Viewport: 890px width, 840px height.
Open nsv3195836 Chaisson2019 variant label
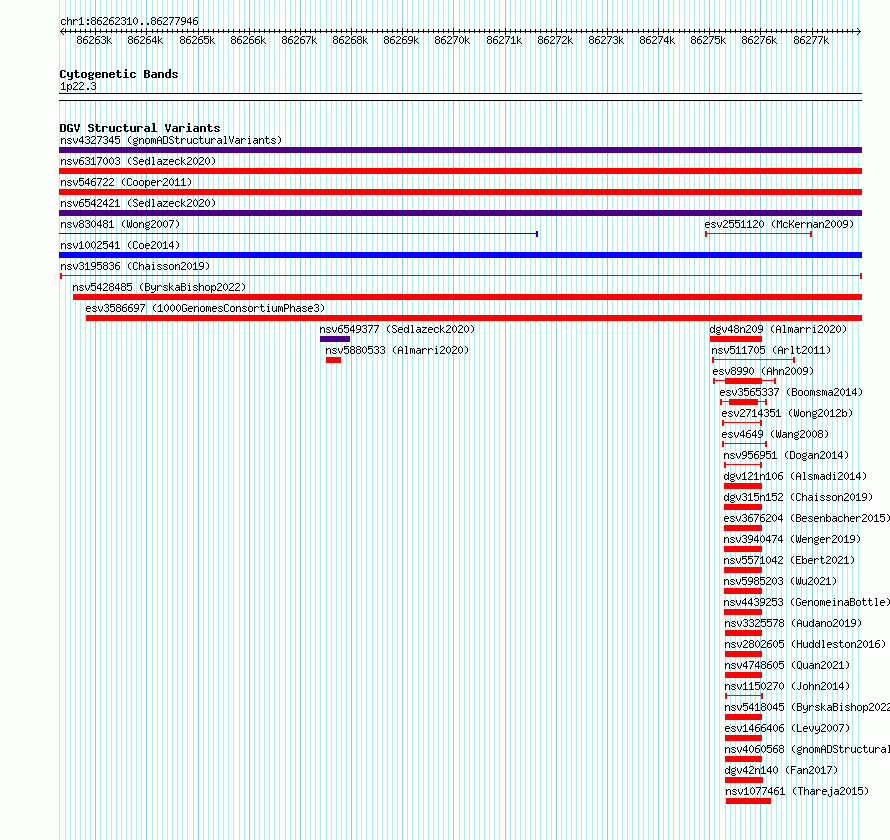point(135,266)
